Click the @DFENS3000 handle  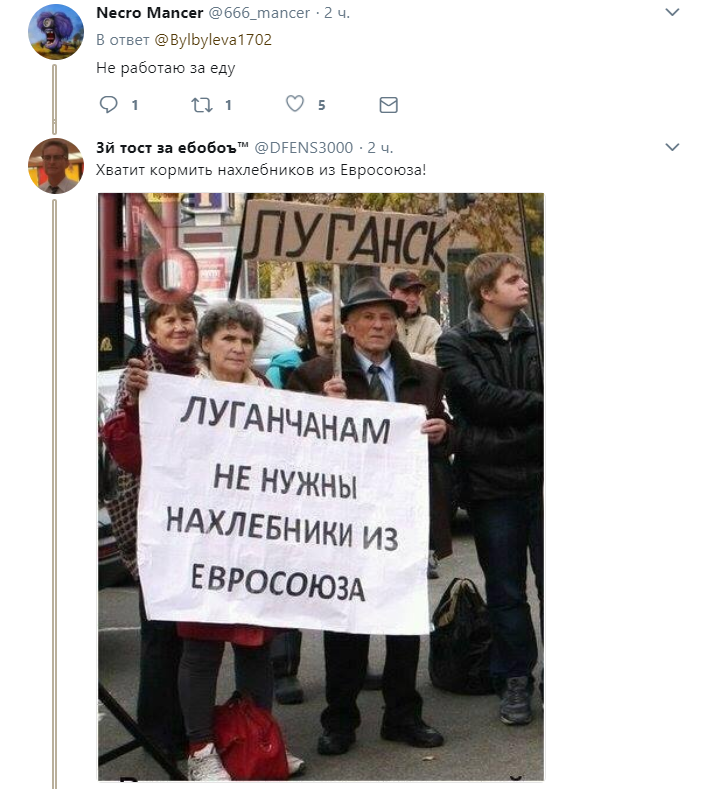pos(304,147)
